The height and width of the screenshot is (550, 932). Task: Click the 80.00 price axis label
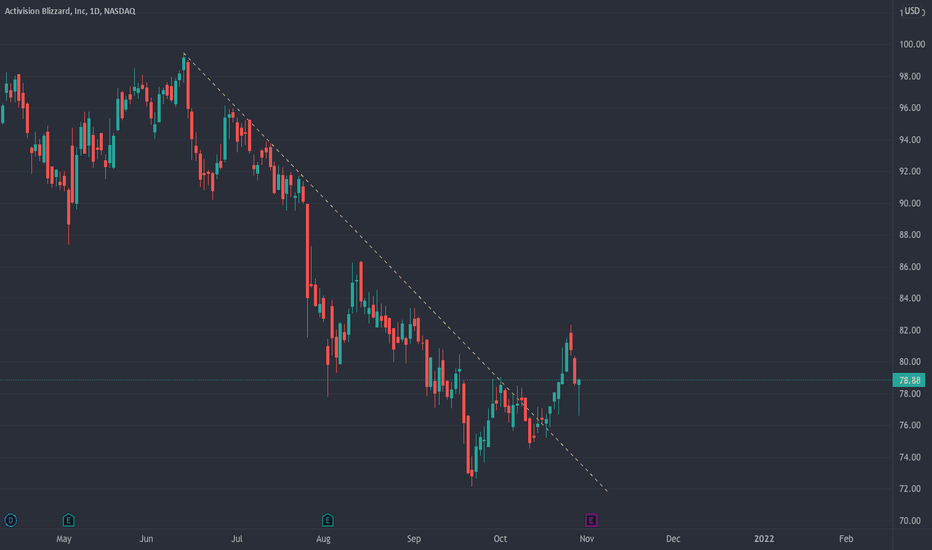pos(910,362)
